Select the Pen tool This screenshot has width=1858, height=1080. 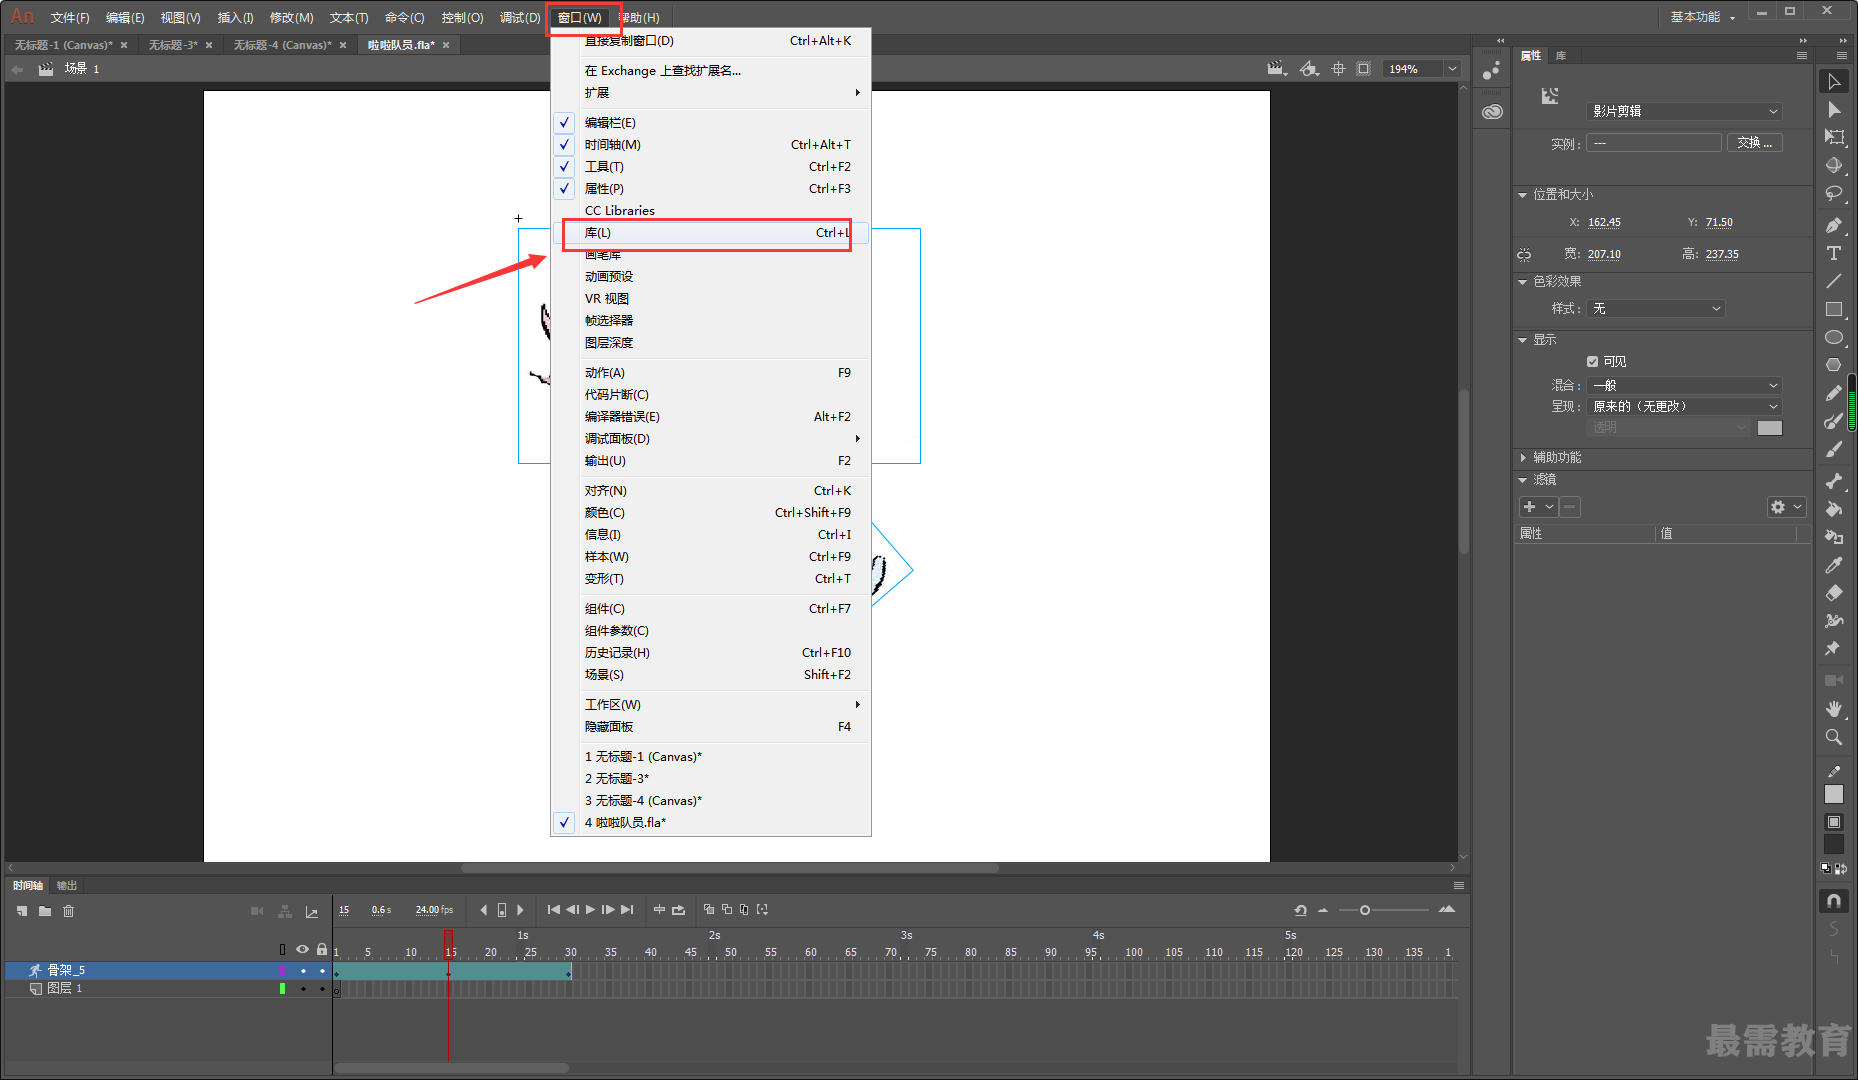click(1834, 226)
